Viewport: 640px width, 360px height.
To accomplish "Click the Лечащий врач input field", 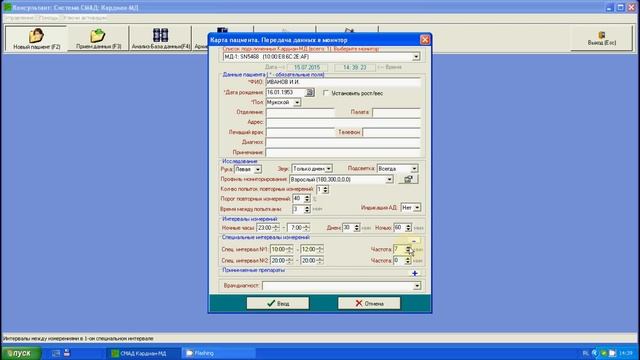I will (300, 132).
